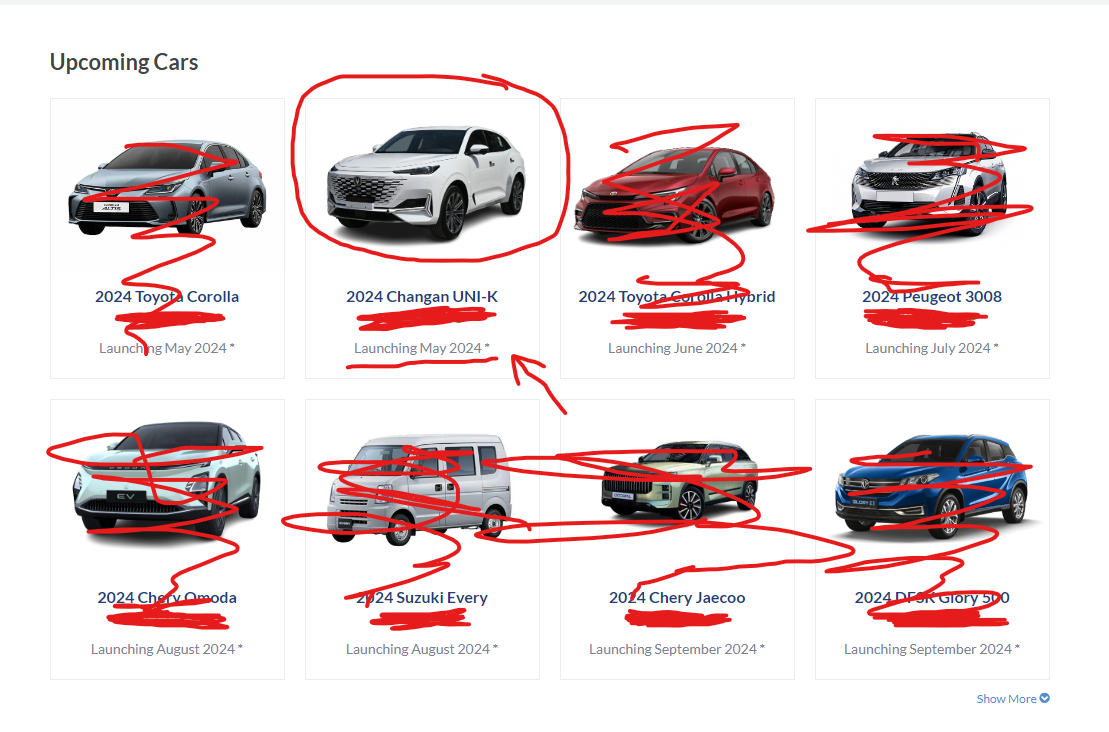Click the green Chery Jaecoo SUV image
Image resolution: width=1109 pixels, height=732 pixels.
pyautogui.click(x=680, y=481)
